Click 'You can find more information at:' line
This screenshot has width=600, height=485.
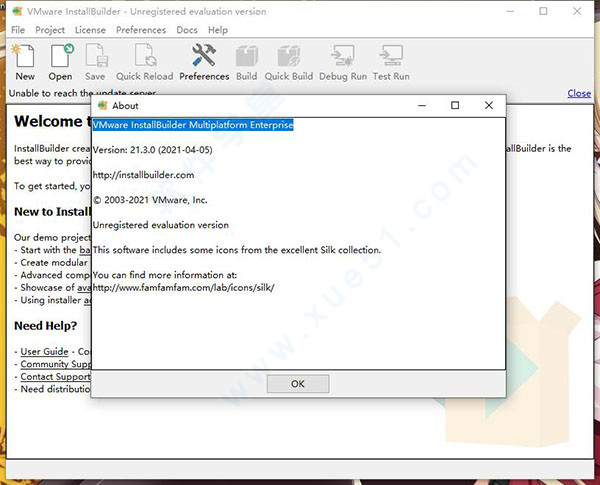coord(165,275)
